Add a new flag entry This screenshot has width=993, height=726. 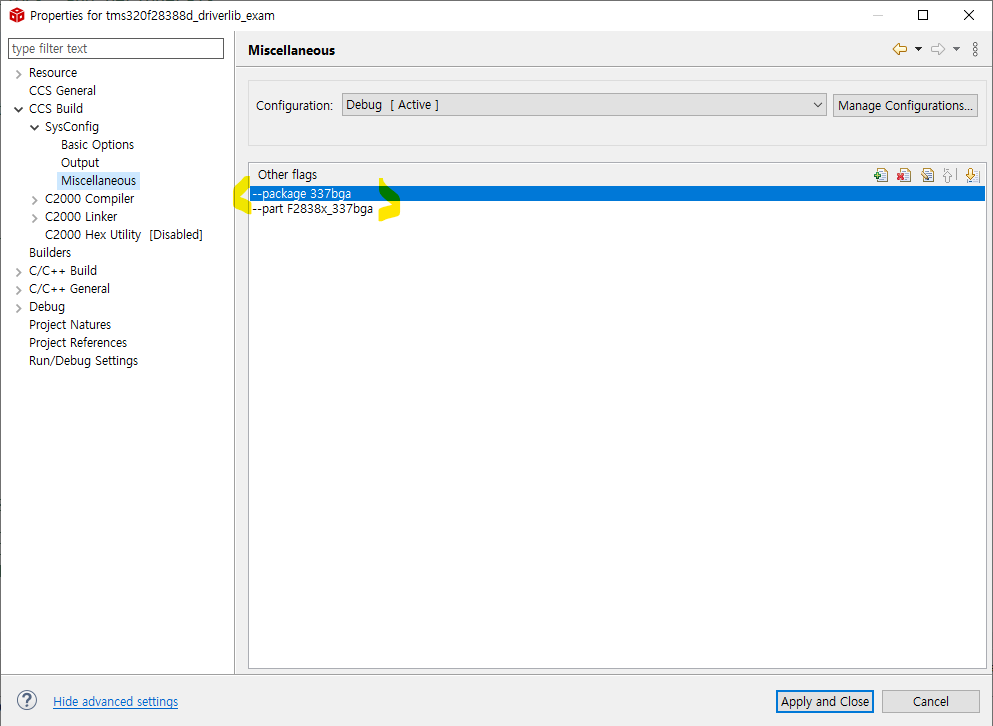point(880,174)
